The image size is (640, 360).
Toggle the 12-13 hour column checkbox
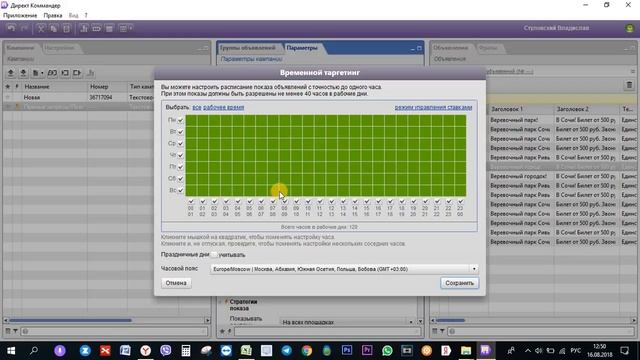pos(331,202)
